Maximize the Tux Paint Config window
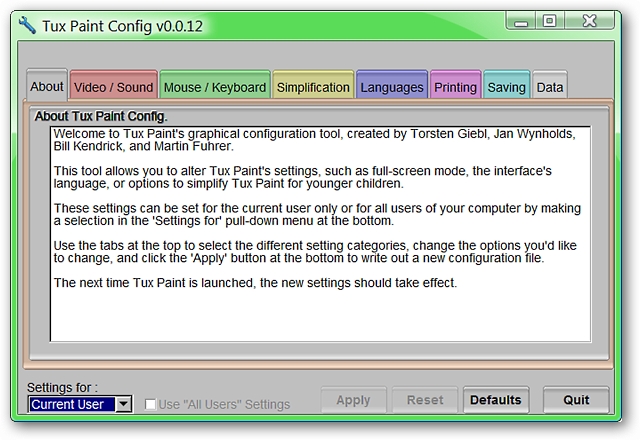Viewport: 640px width, 440px height. tap(549, 21)
